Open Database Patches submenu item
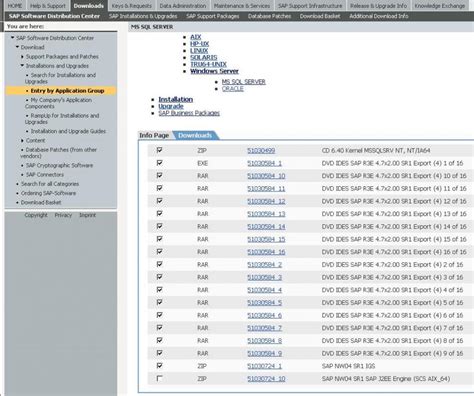The height and width of the screenshot is (396, 474). click(269, 16)
